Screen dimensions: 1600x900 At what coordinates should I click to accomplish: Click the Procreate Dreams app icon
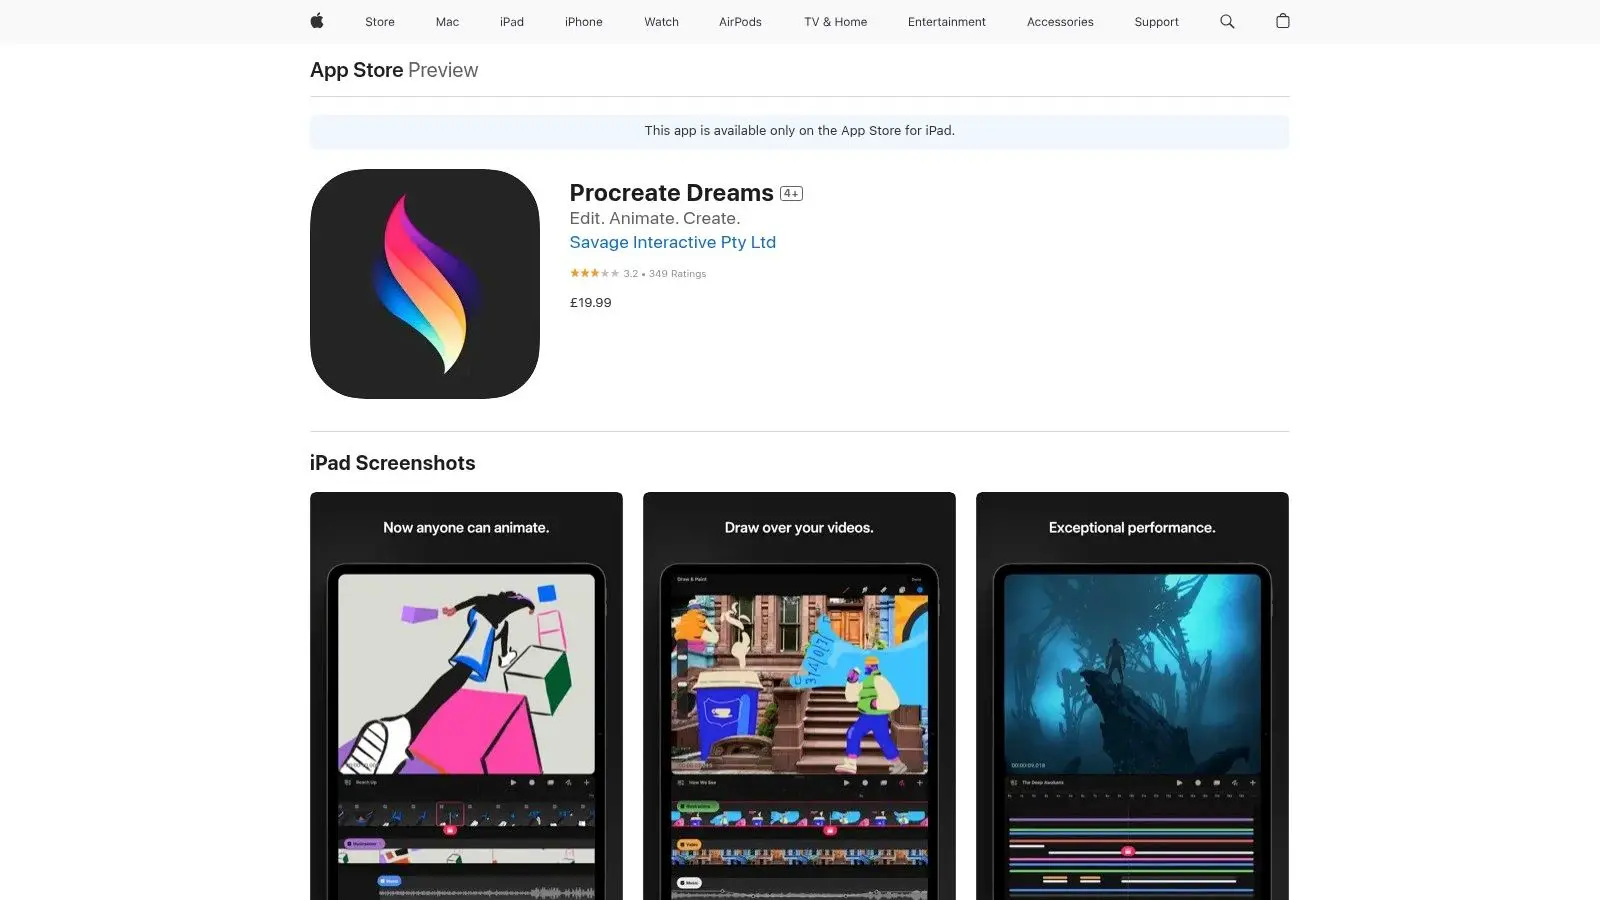(424, 283)
